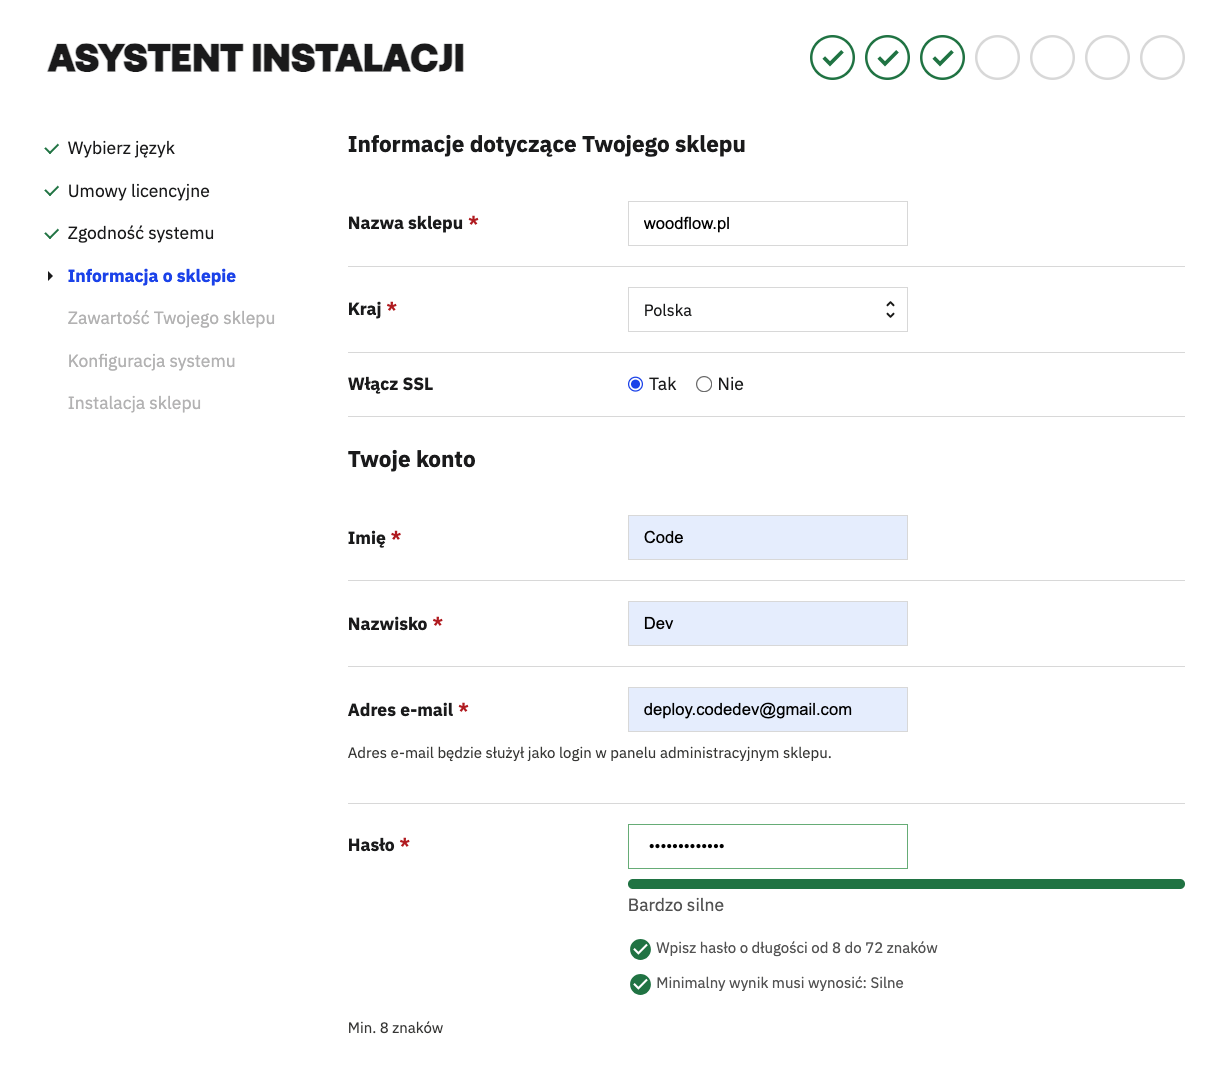
Task: Select Nie for Włącz SSL
Action: point(704,384)
